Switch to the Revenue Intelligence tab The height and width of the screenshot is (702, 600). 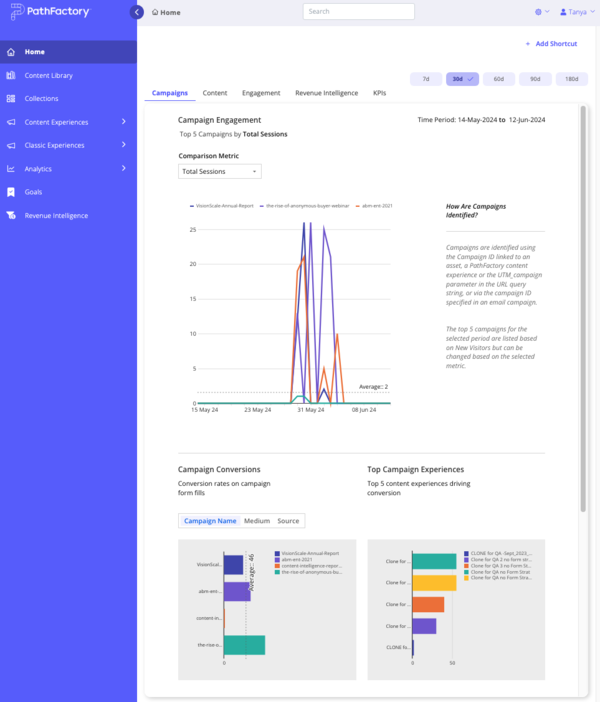click(x=326, y=93)
